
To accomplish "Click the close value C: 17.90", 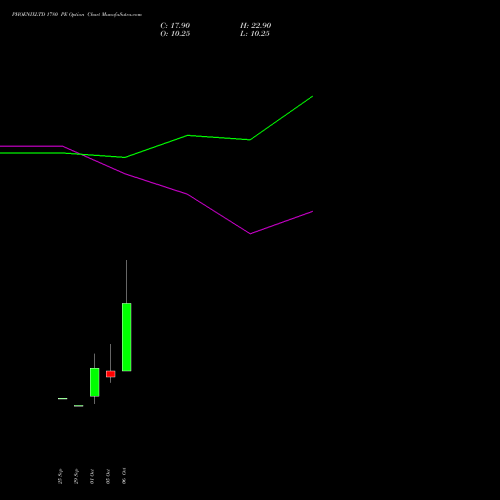I will [175, 26].
